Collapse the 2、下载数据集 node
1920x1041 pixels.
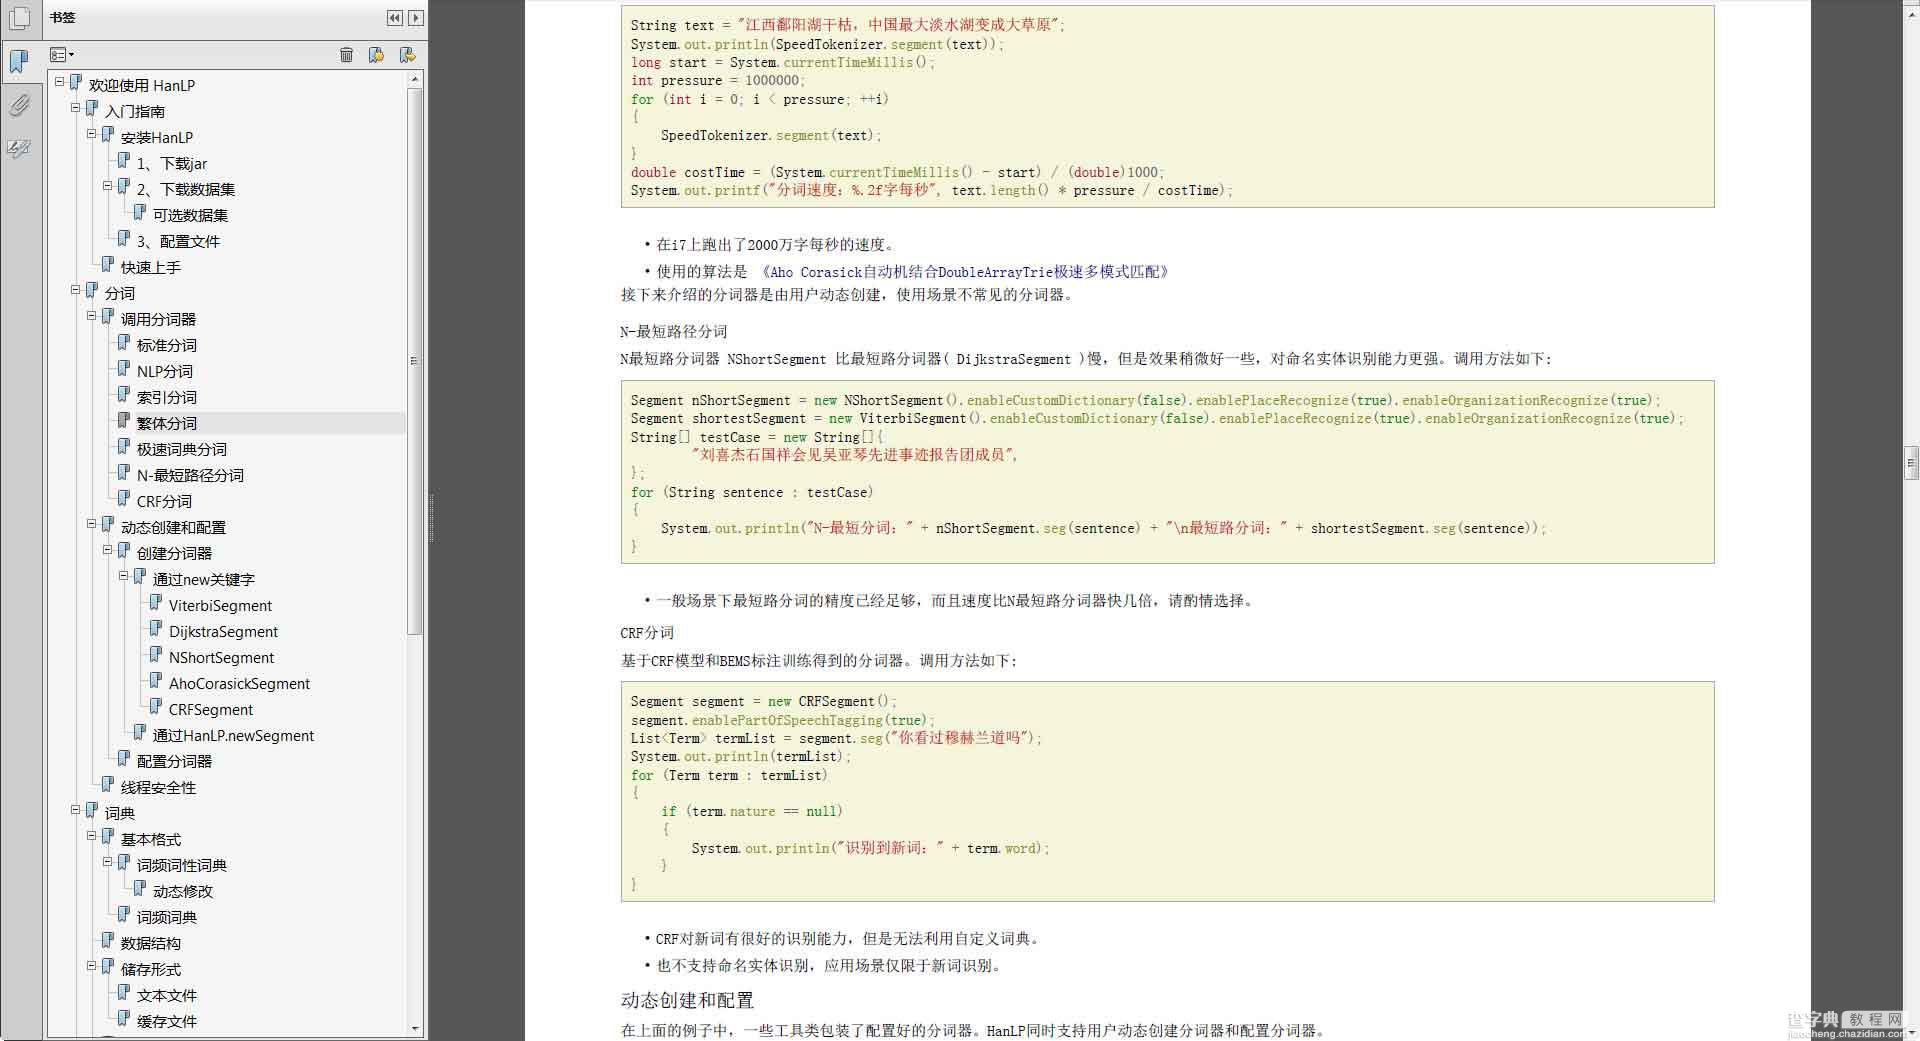(x=108, y=186)
